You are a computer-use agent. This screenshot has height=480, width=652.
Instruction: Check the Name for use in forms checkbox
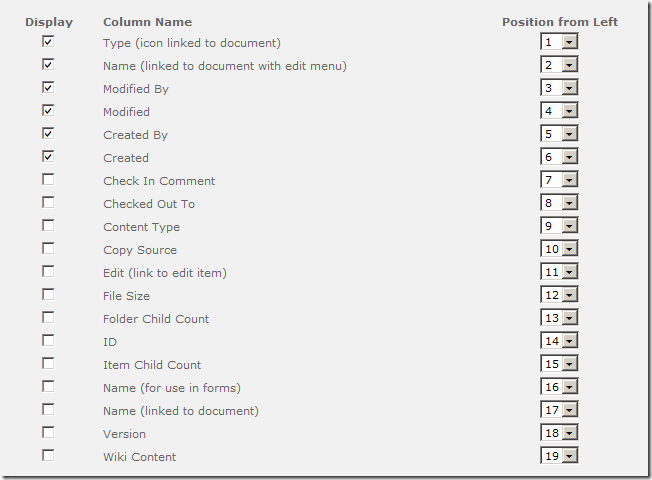(x=48, y=387)
